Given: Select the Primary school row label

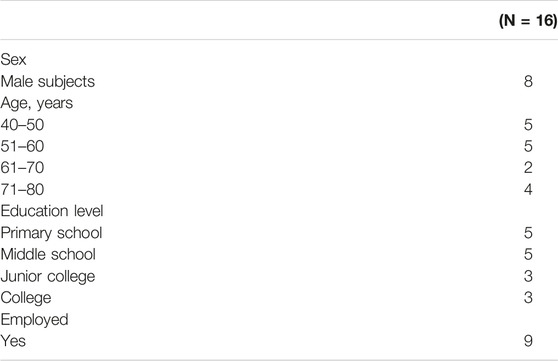Looking at the screenshot, I should pyautogui.click(x=51, y=233).
